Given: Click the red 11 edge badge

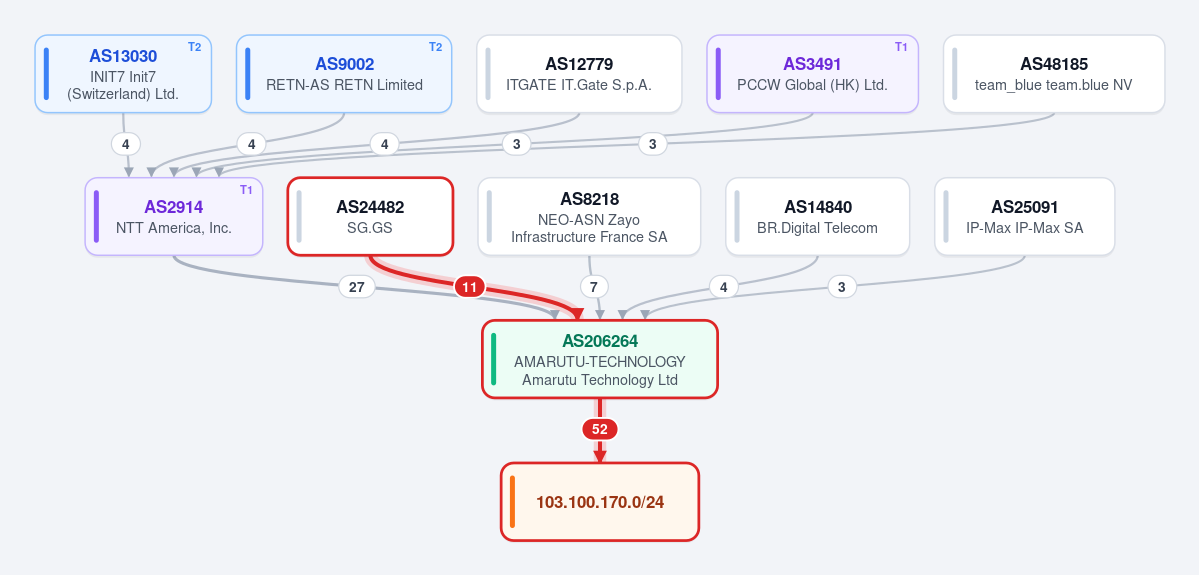Looking at the screenshot, I should click(470, 288).
